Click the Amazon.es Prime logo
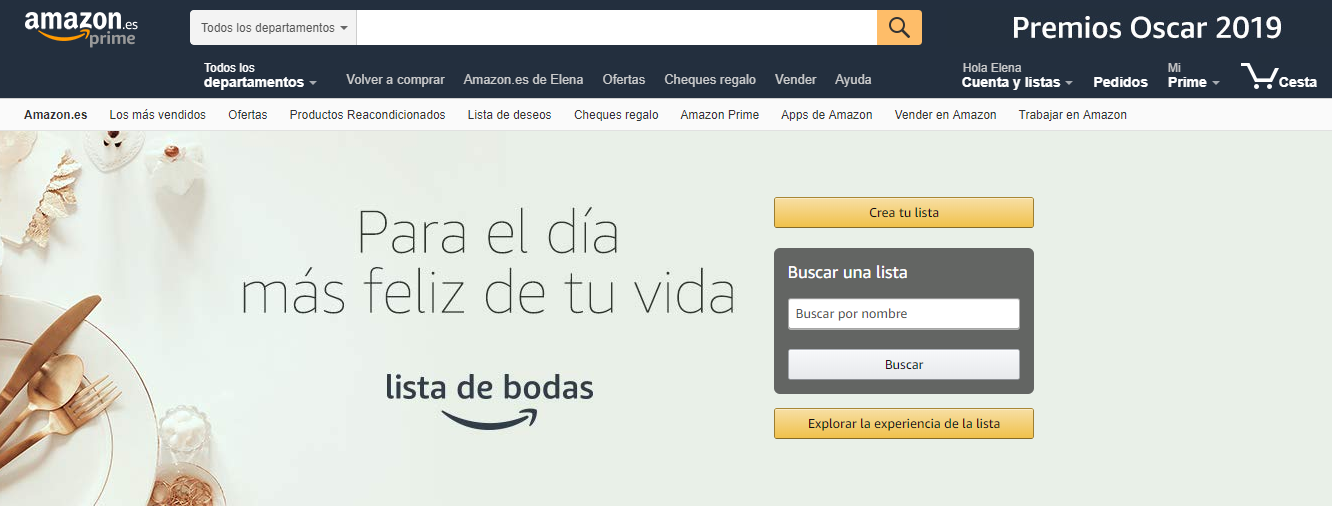The image size is (1332, 508). 81,28
